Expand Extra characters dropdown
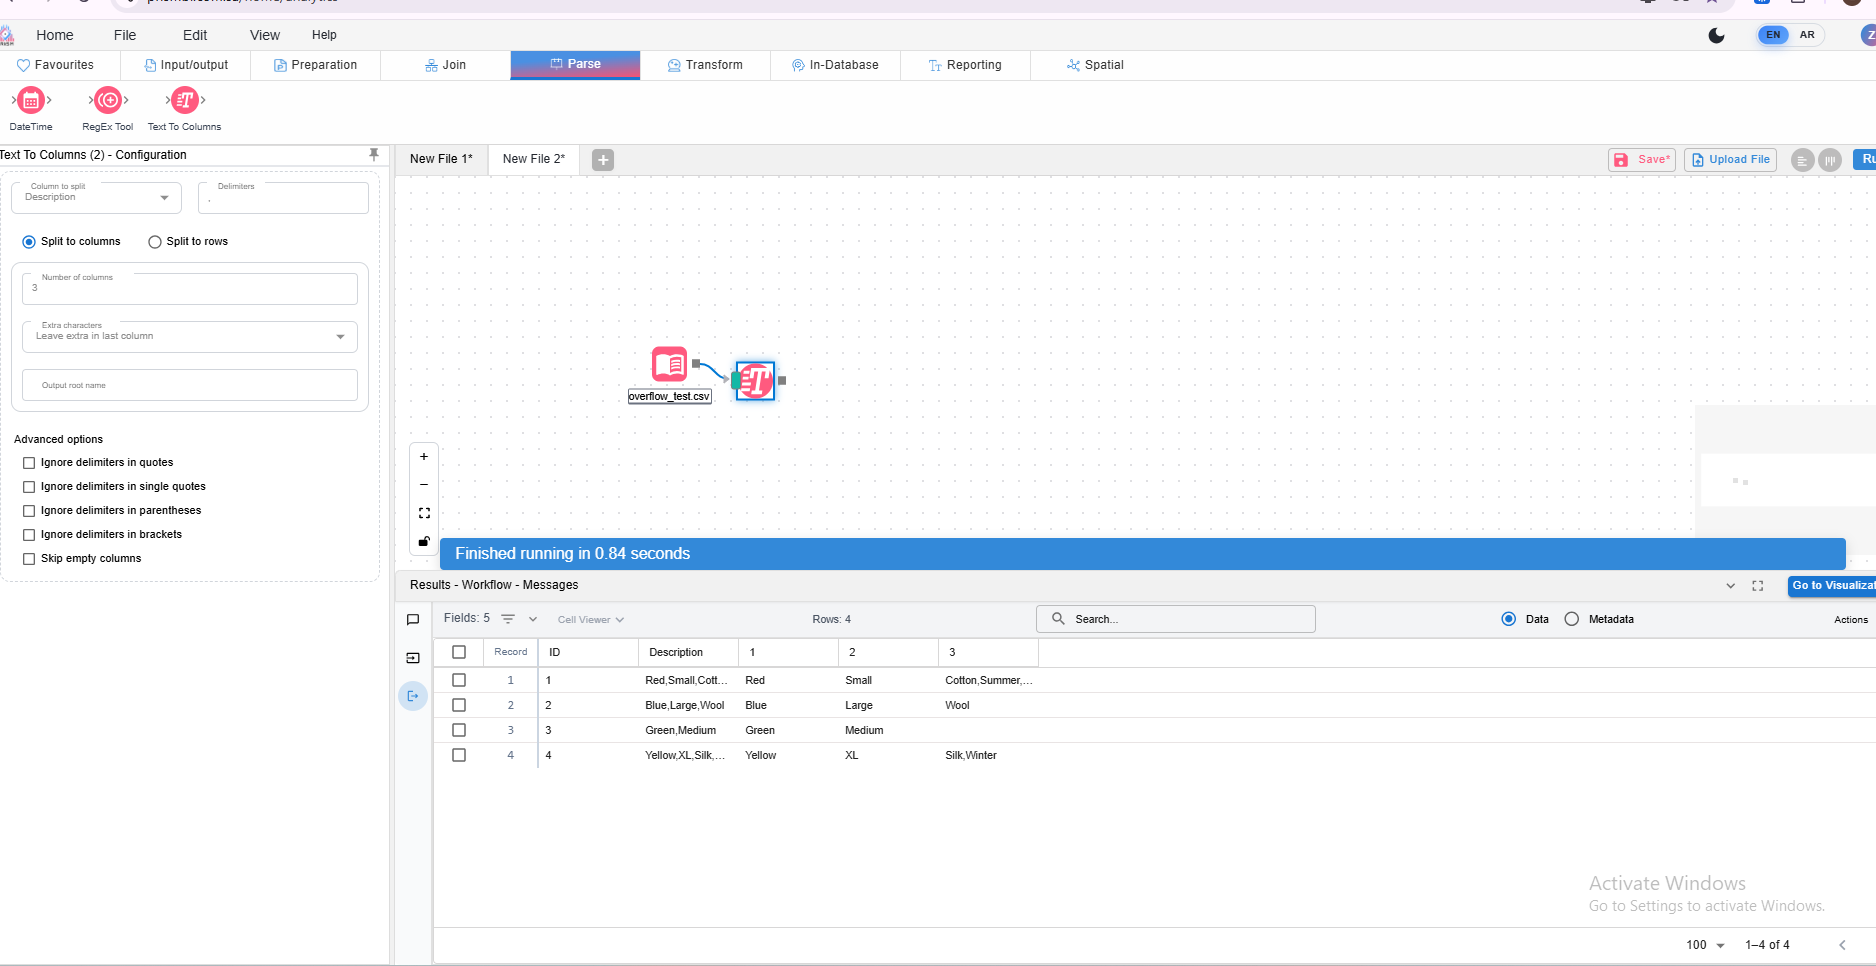The width and height of the screenshot is (1876, 966). 190,337
